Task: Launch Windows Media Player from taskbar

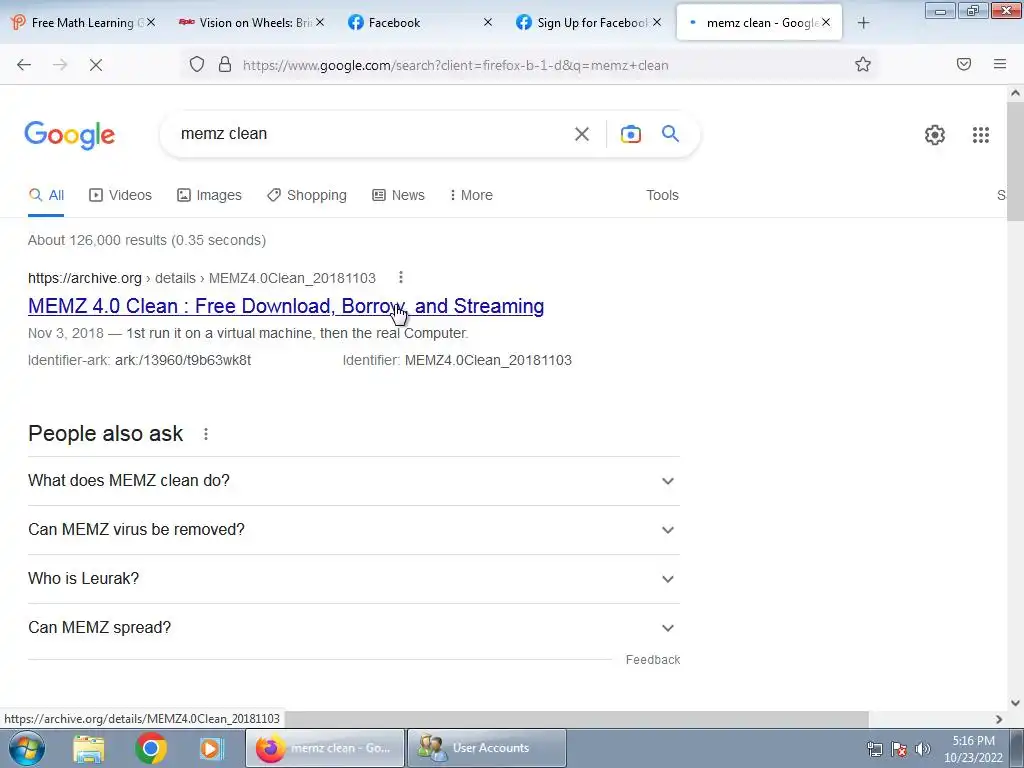Action: point(211,748)
